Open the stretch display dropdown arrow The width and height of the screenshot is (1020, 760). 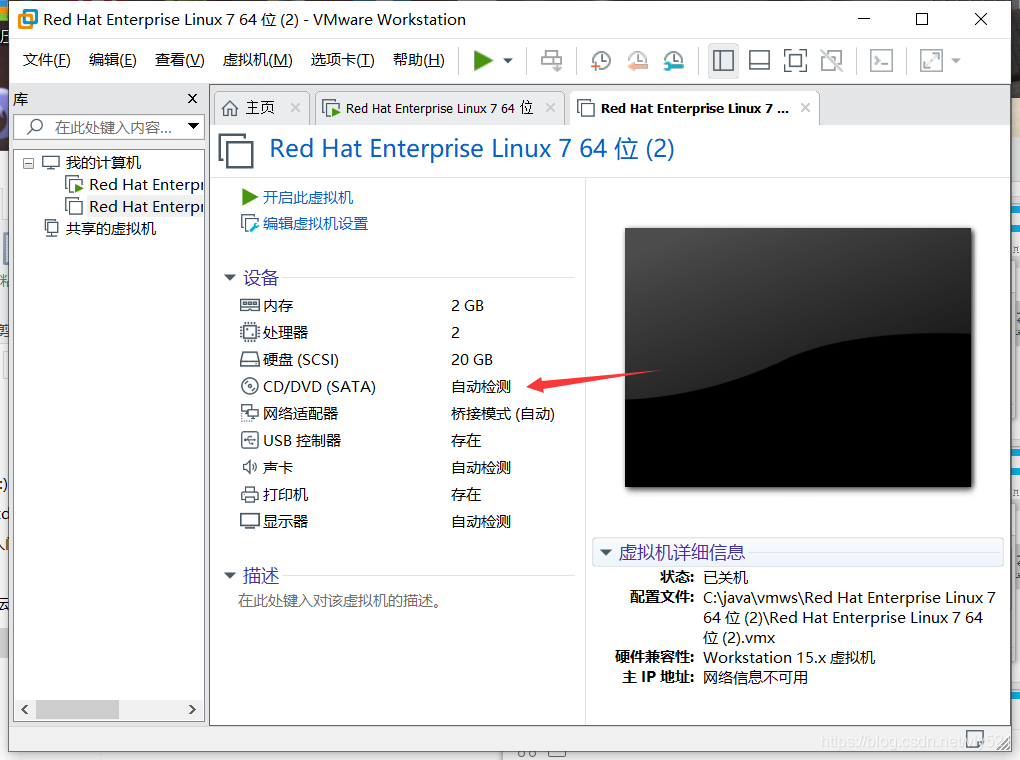956,61
